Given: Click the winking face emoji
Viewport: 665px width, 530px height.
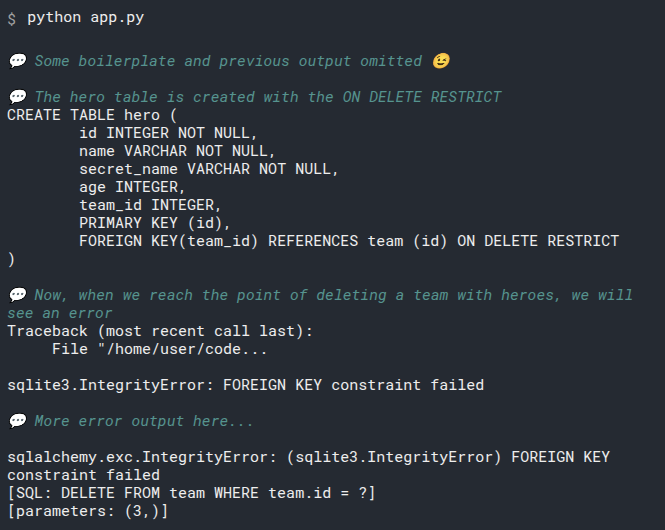Looking at the screenshot, I should click(x=441, y=61).
